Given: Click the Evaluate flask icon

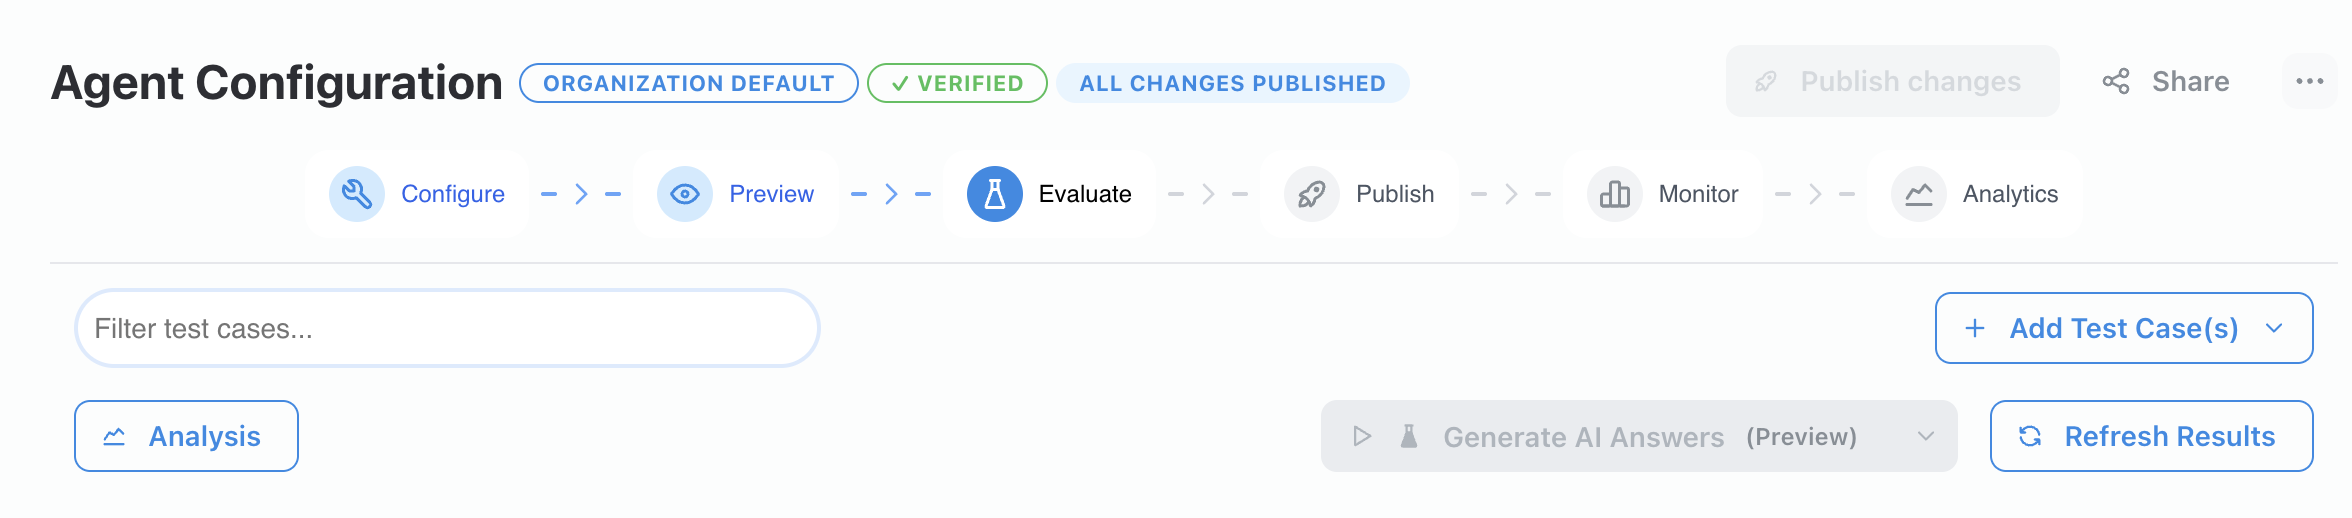Looking at the screenshot, I should click(x=995, y=194).
